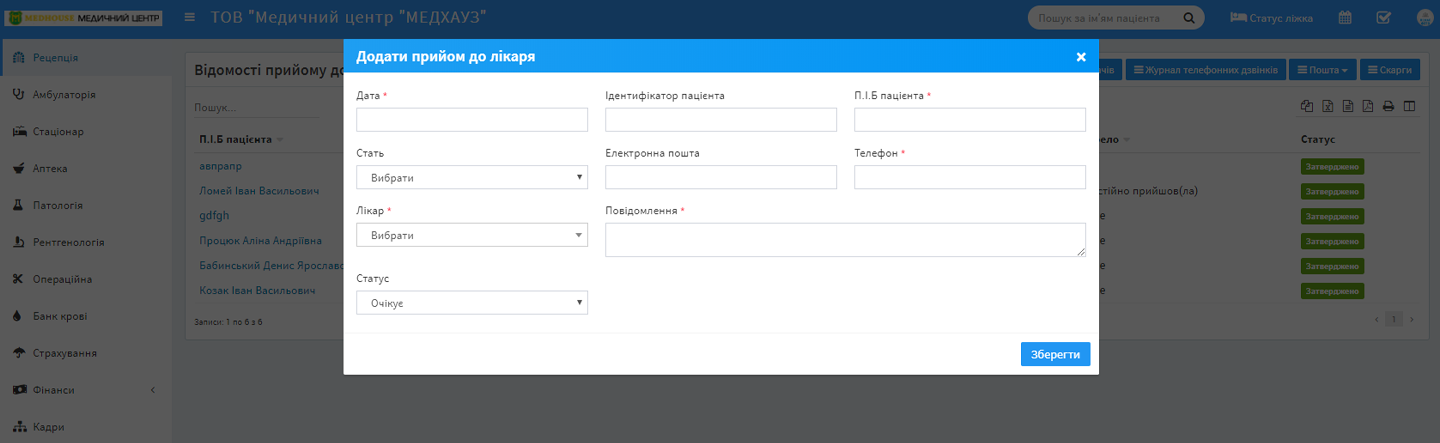Screen dimensions: 1440x443
Task: Open patient Процюк Аліна Андріївна
Action: [261, 240]
